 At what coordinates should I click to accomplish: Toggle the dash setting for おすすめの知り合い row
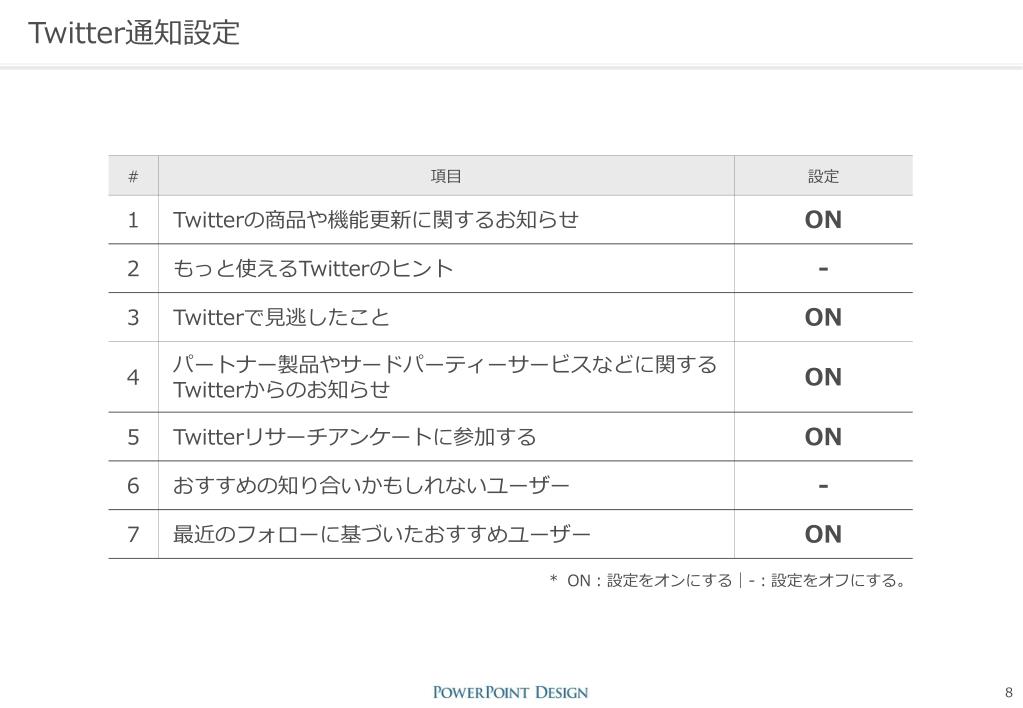click(x=823, y=485)
